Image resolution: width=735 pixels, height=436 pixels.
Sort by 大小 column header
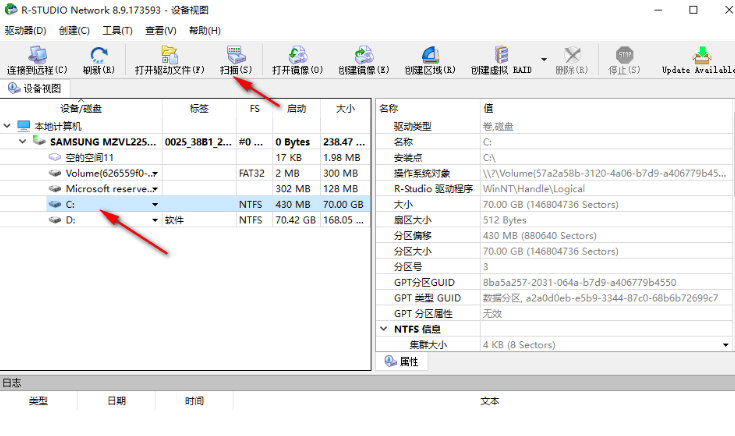(x=345, y=109)
